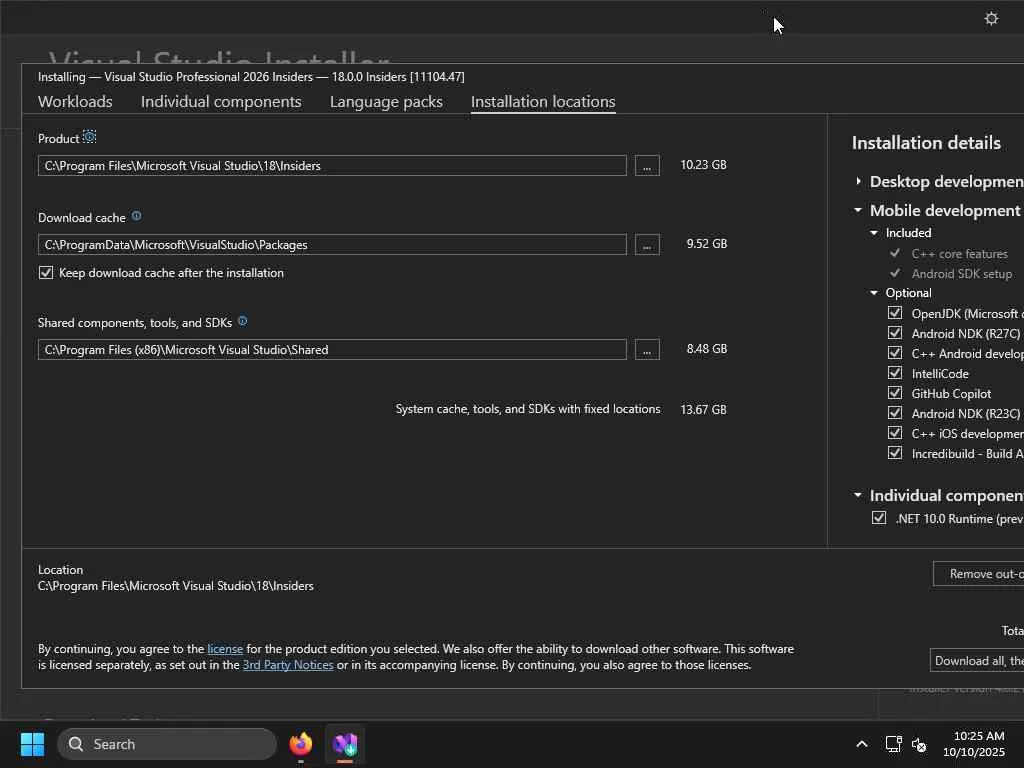Image resolution: width=1024 pixels, height=768 pixels.
Task: Open the Download all install-mode dropdown
Action: (977, 660)
